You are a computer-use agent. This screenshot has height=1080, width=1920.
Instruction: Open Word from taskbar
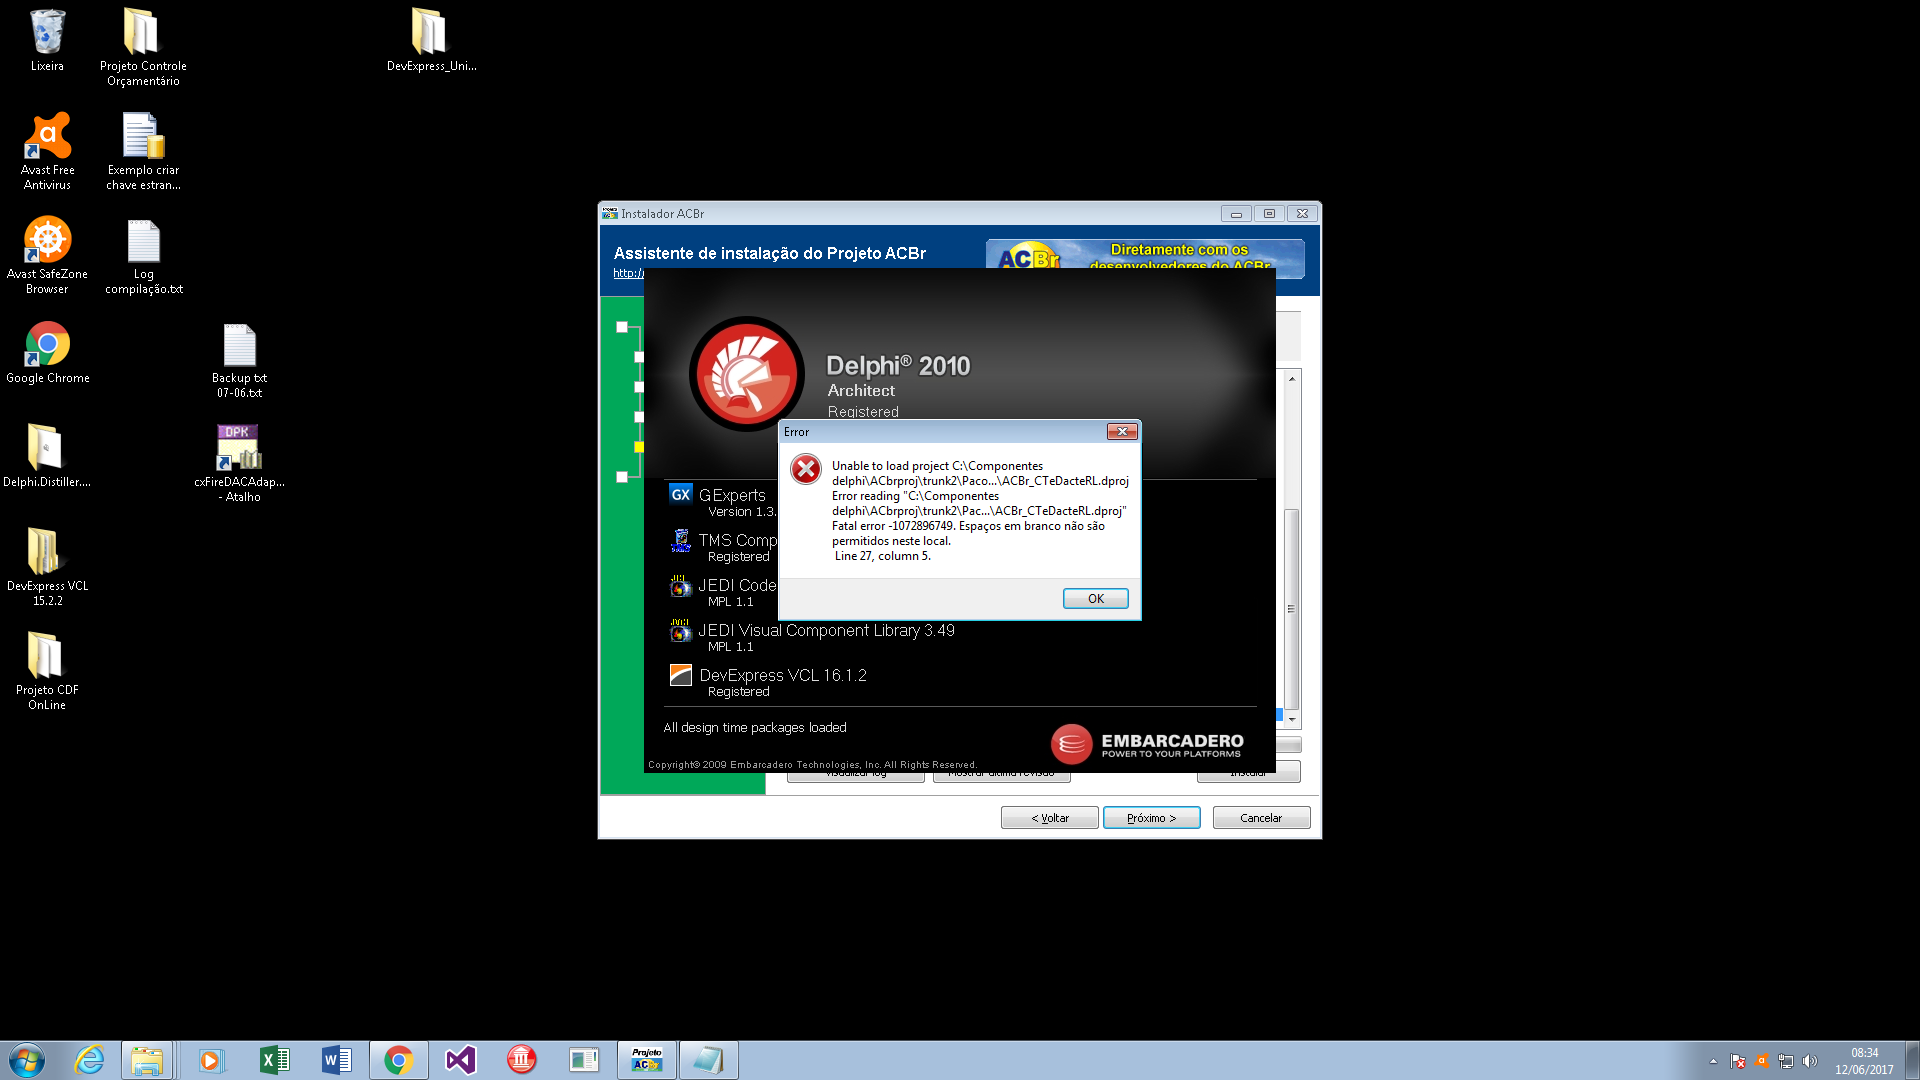336,1060
